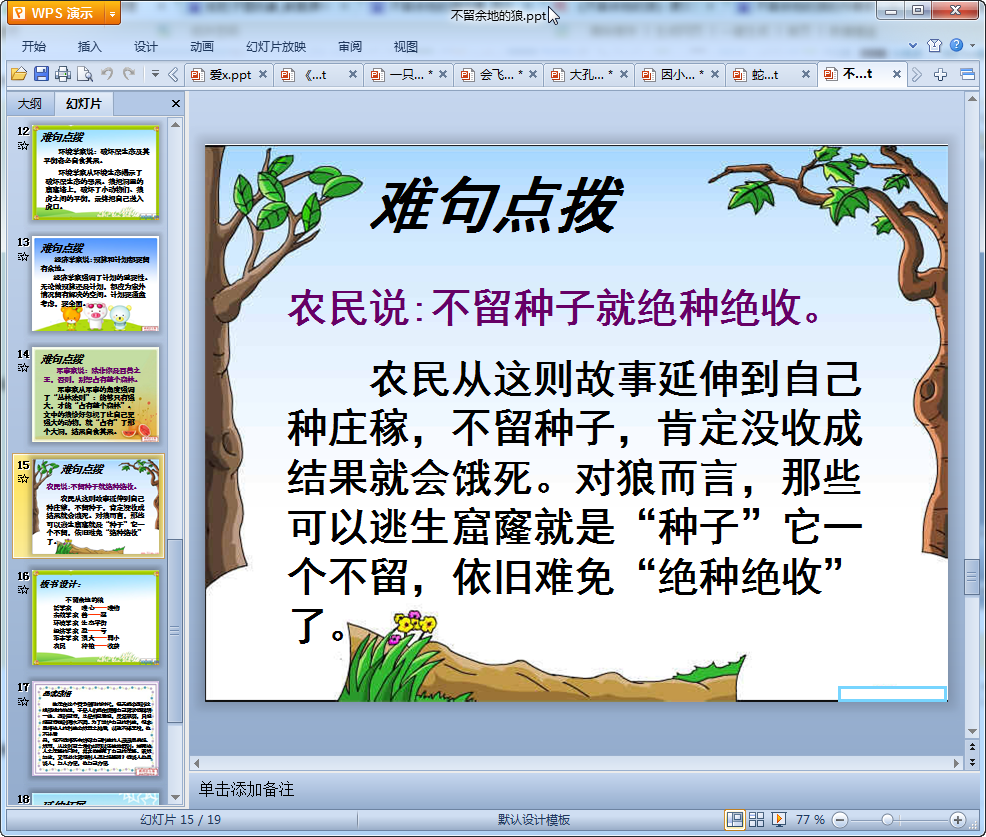This screenshot has width=986, height=837.
Task: Start slideshow from the status bar icon
Action: click(x=779, y=819)
